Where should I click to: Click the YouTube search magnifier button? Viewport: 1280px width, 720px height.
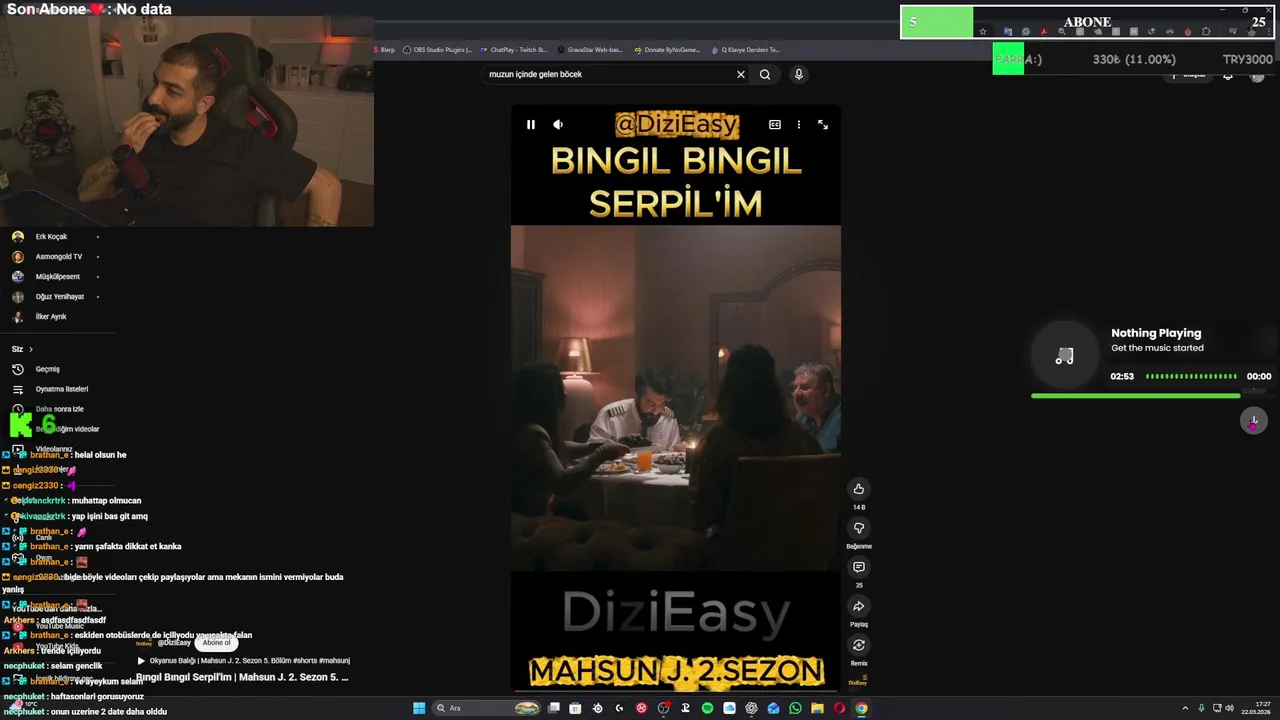pyautogui.click(x=765, y=74)
